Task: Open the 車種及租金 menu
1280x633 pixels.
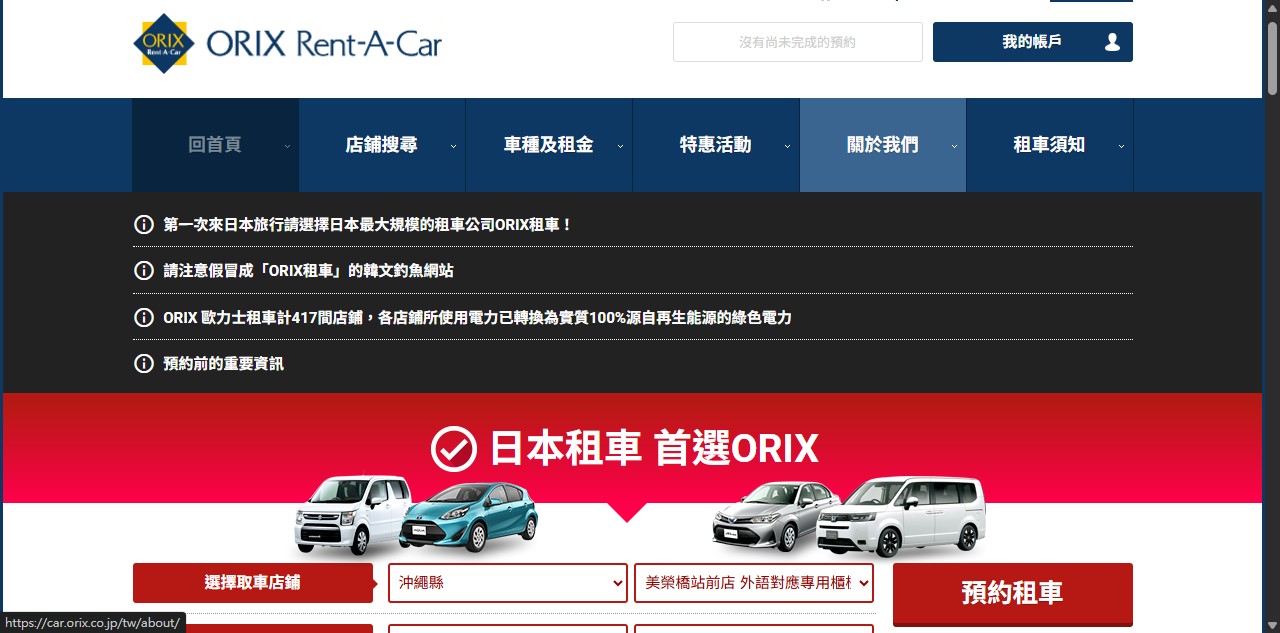Action: pyautogui.click(x=548, y=145)
